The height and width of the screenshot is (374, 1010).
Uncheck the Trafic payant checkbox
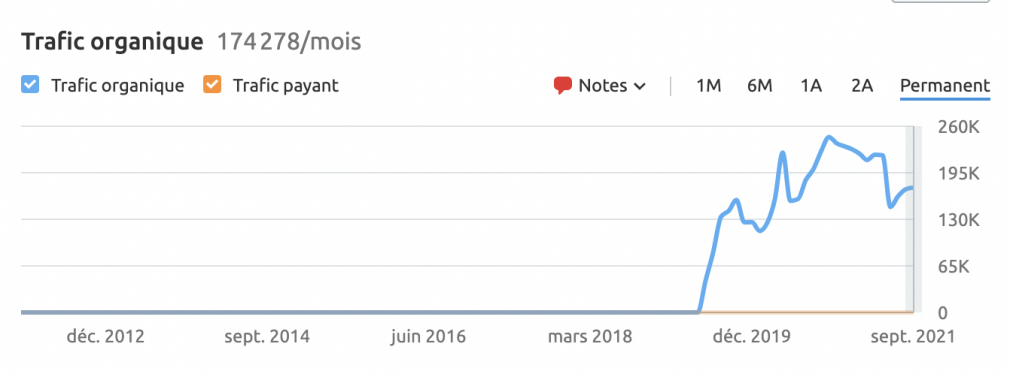click(212, 85)
